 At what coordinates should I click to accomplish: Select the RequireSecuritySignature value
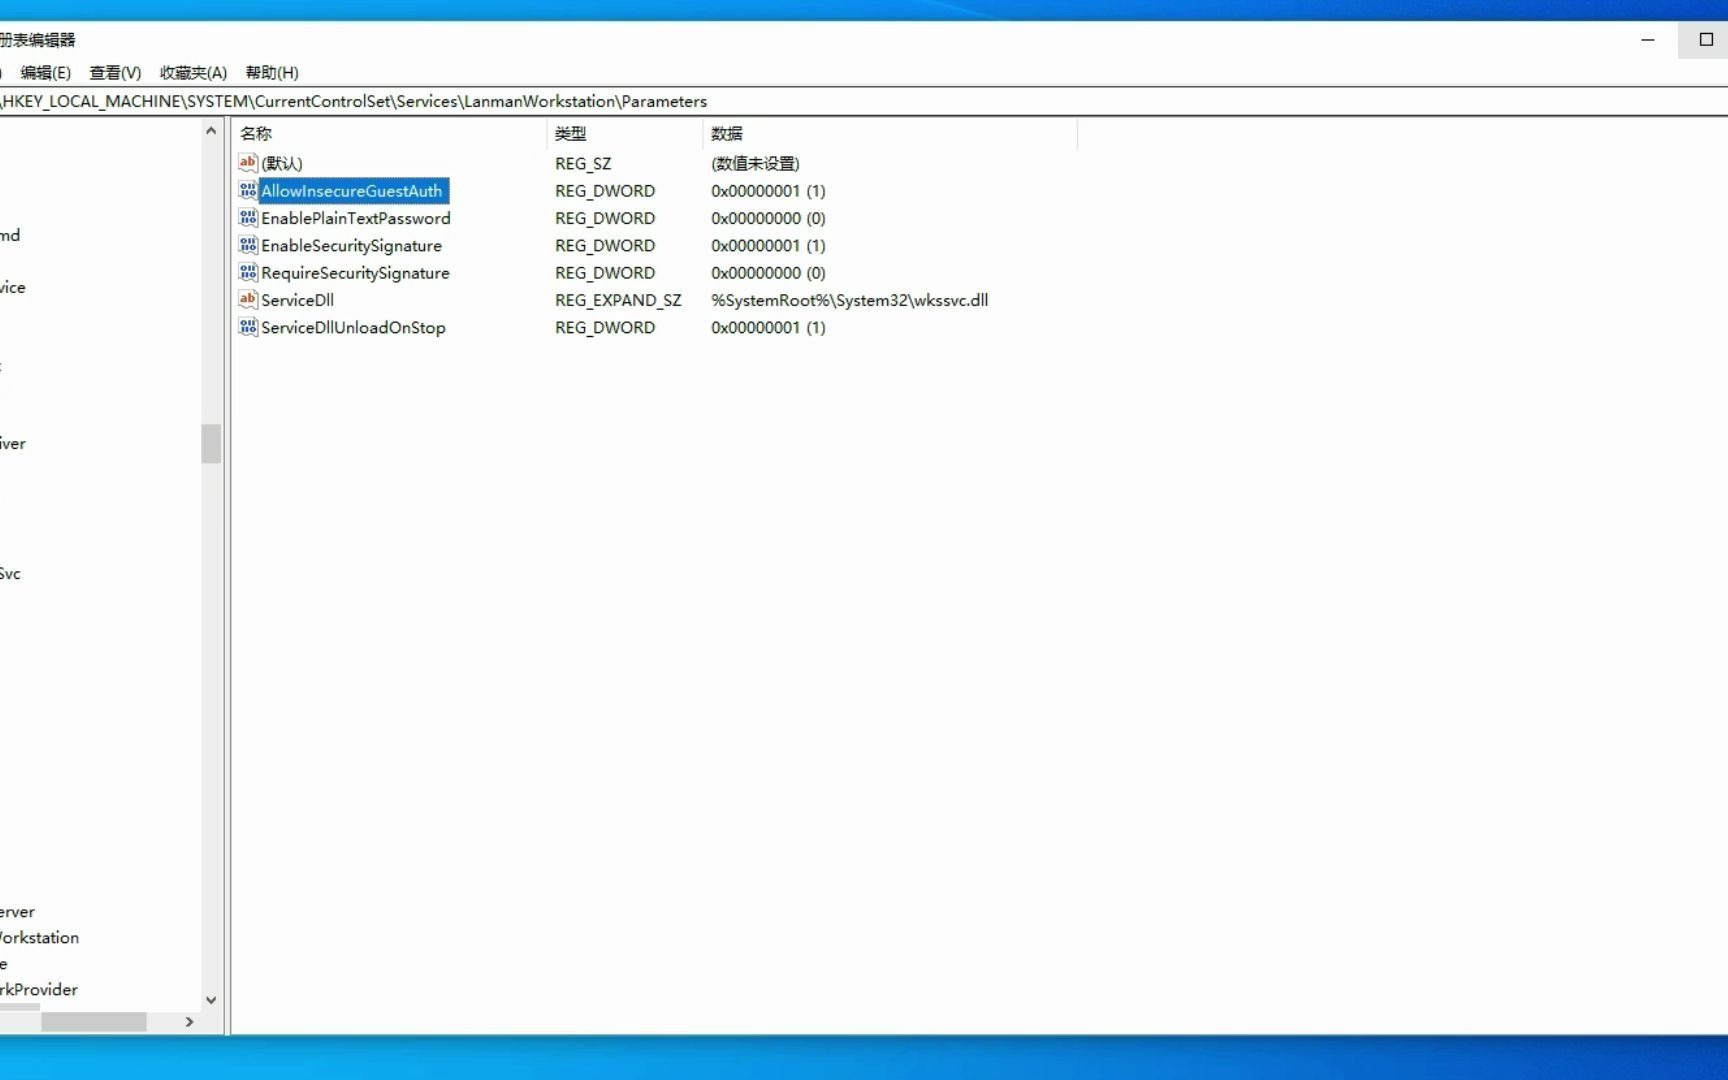(x=355, y=273)
